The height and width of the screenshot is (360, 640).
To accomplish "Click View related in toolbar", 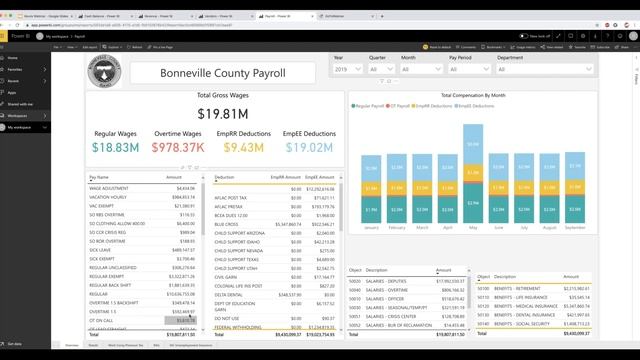I will pos(552,47).
